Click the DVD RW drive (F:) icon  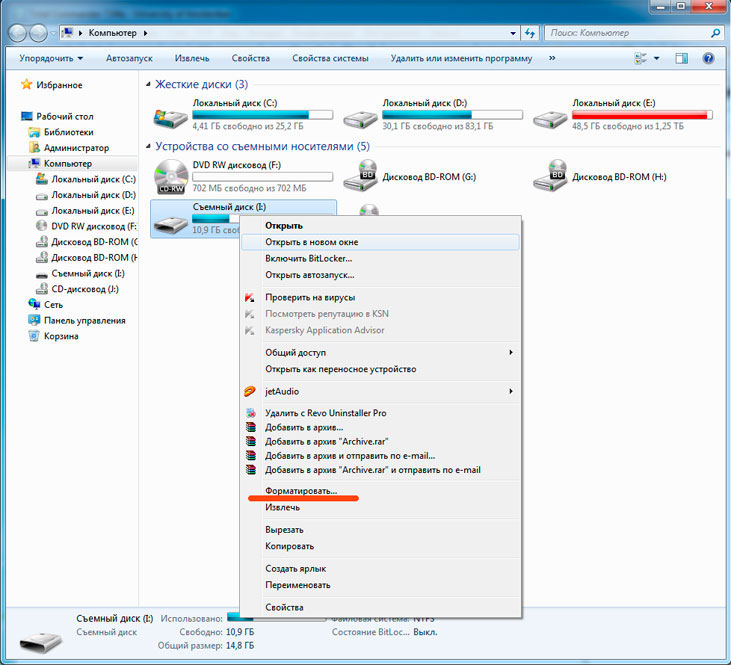coord(170,177)
